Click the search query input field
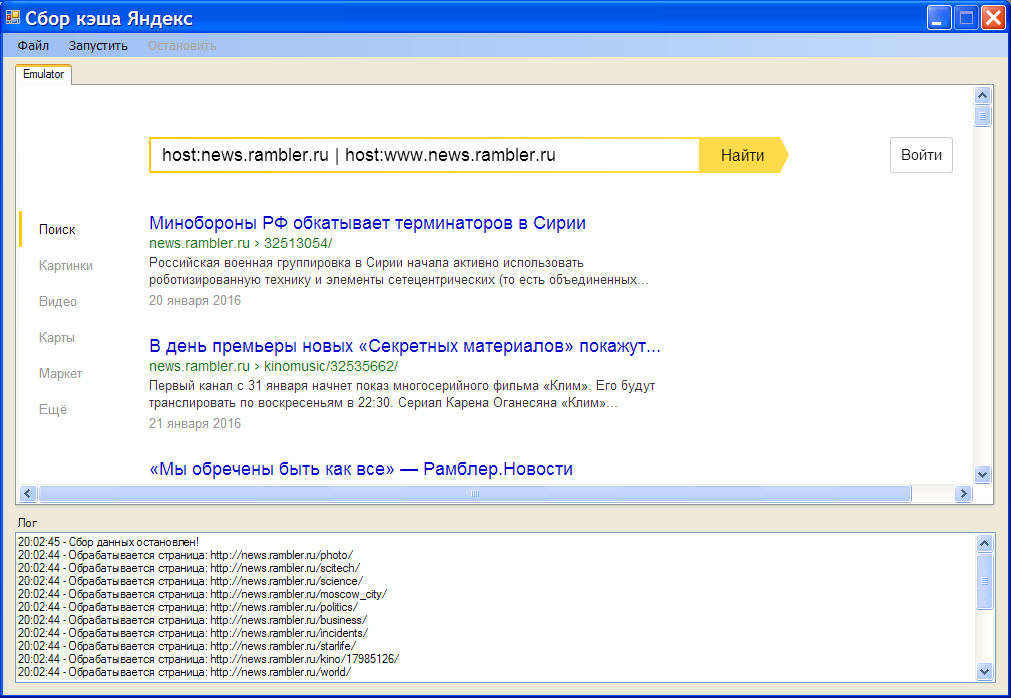 [x=424, y=155]
